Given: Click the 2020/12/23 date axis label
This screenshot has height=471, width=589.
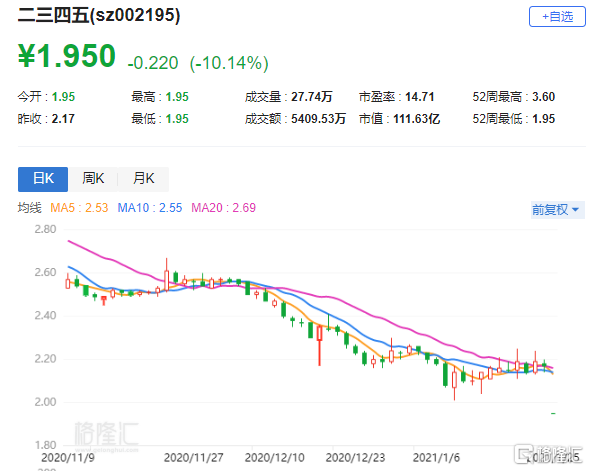Looking at the screenshot, I should (355, 458).
